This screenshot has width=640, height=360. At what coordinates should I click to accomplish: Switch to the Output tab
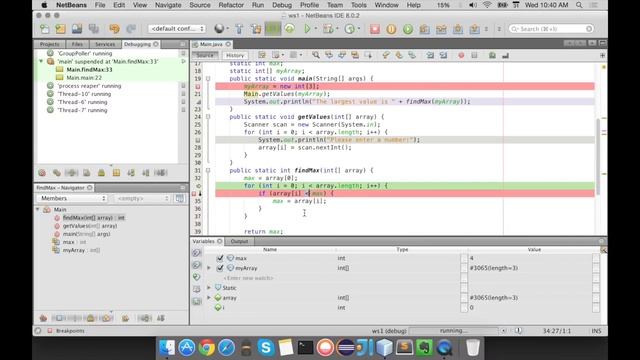tap(239, 242)
